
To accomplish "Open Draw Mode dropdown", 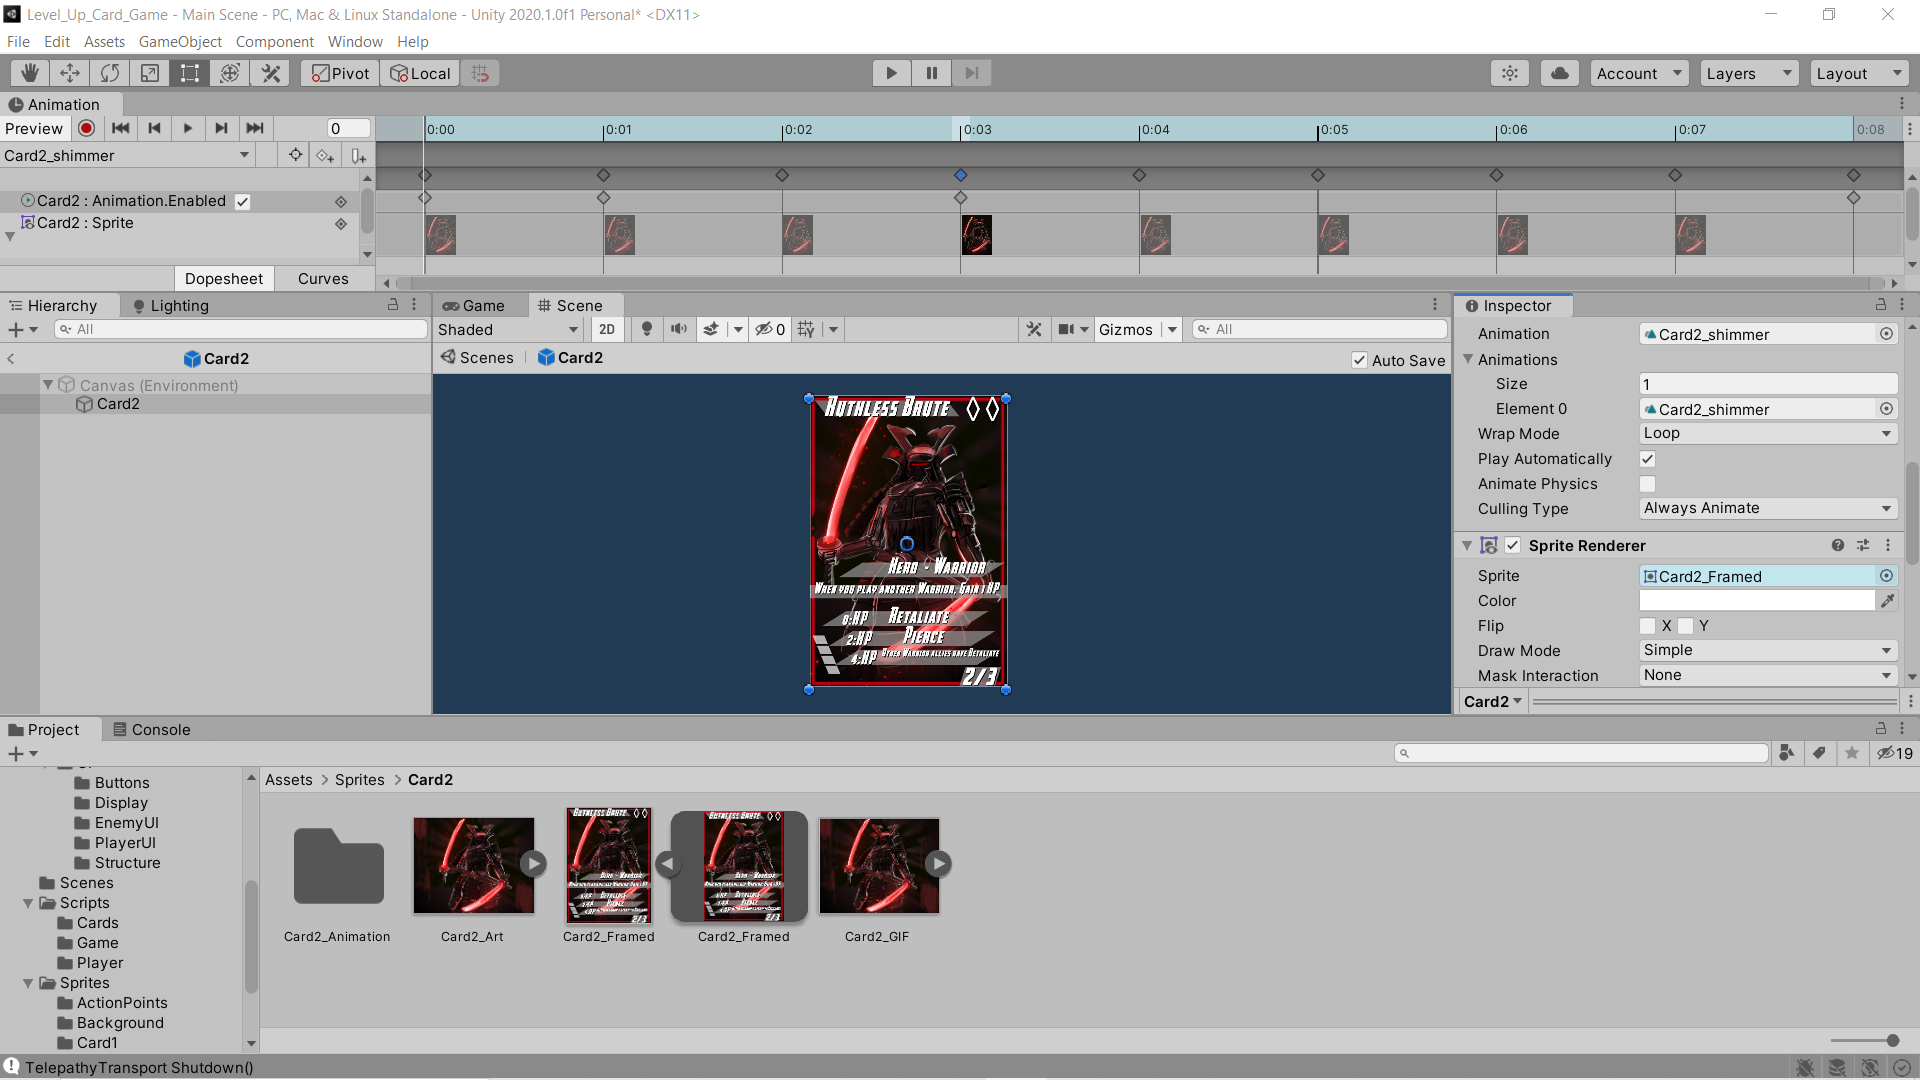I will [1768, 650].
